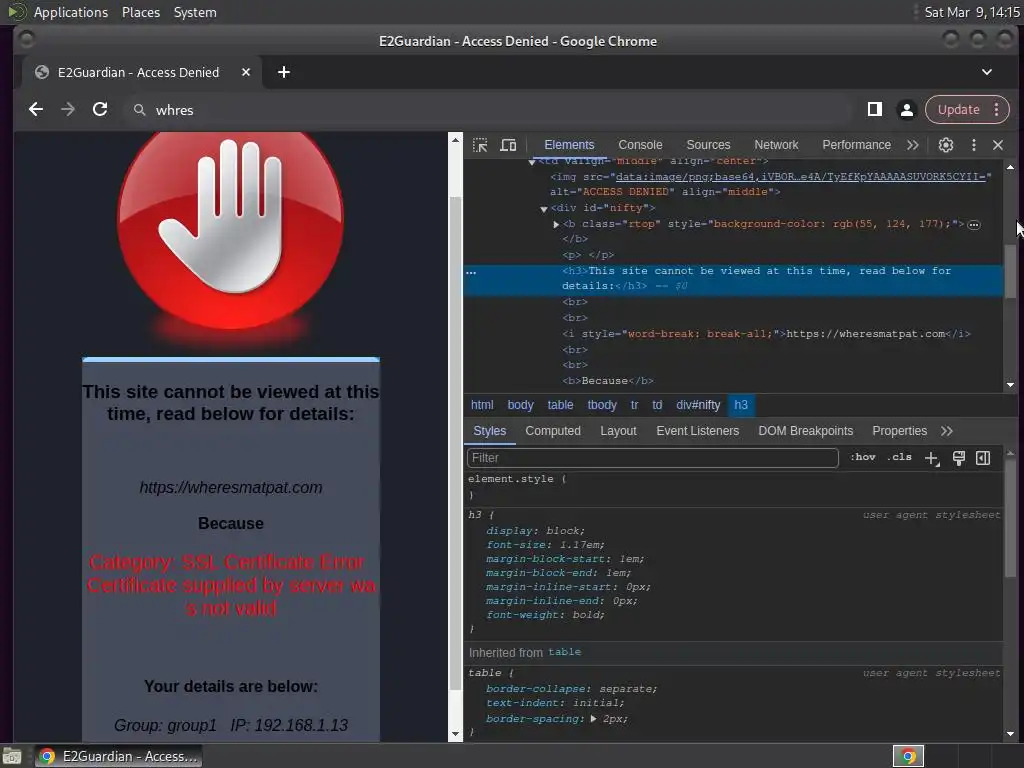Open the Network panel
Viewport: 1024px width, 768px height.
[776, 145]
